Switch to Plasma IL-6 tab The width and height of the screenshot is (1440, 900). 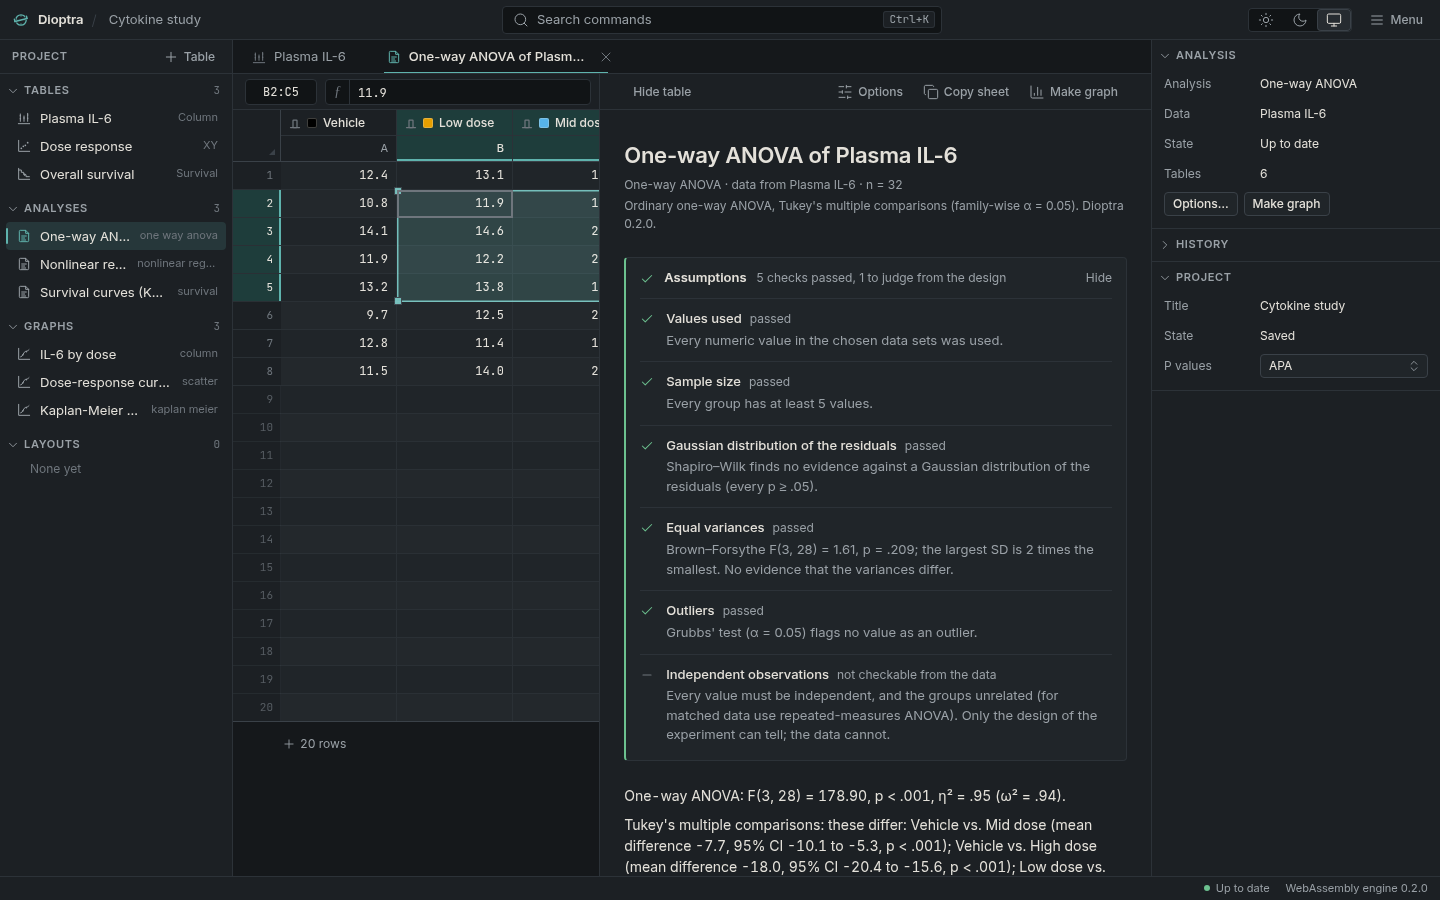pos(299,57)
